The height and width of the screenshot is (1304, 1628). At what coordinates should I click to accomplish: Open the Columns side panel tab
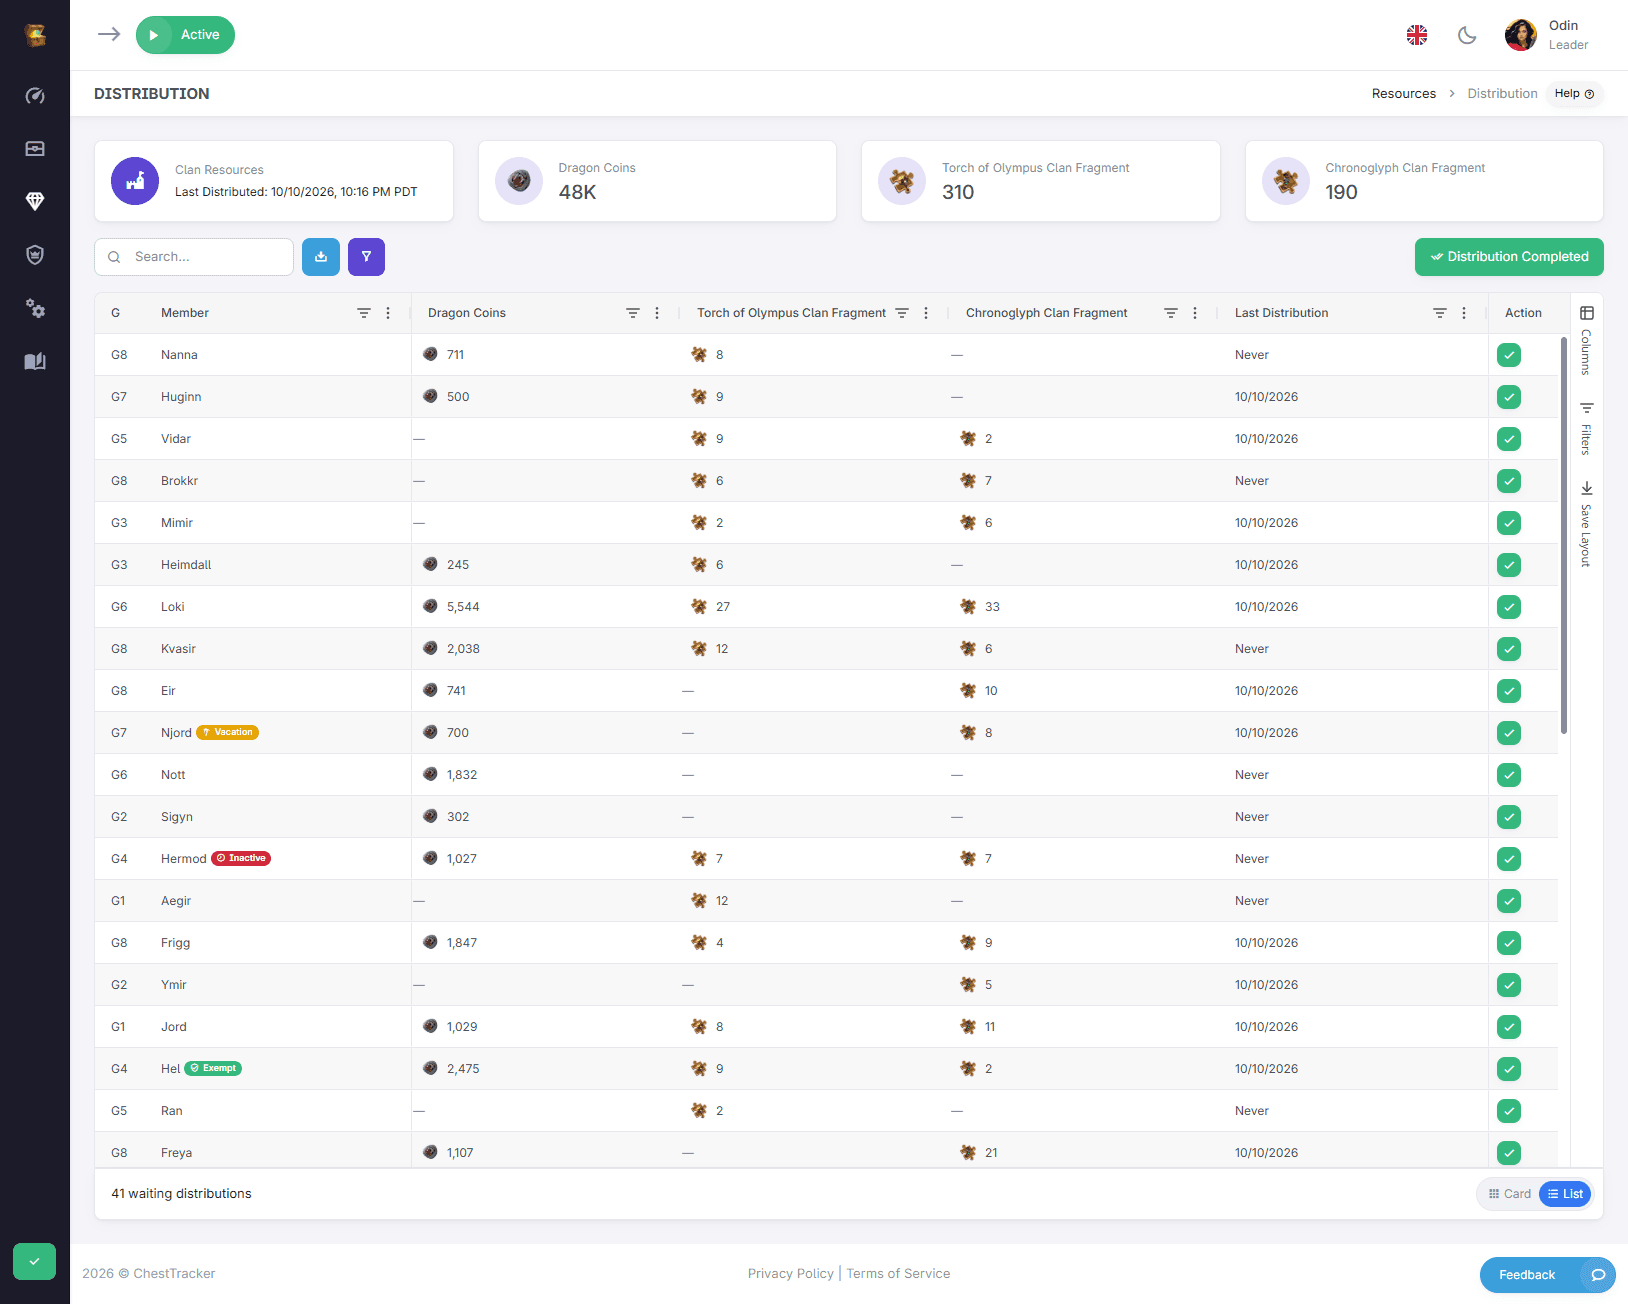point(1587,341)
